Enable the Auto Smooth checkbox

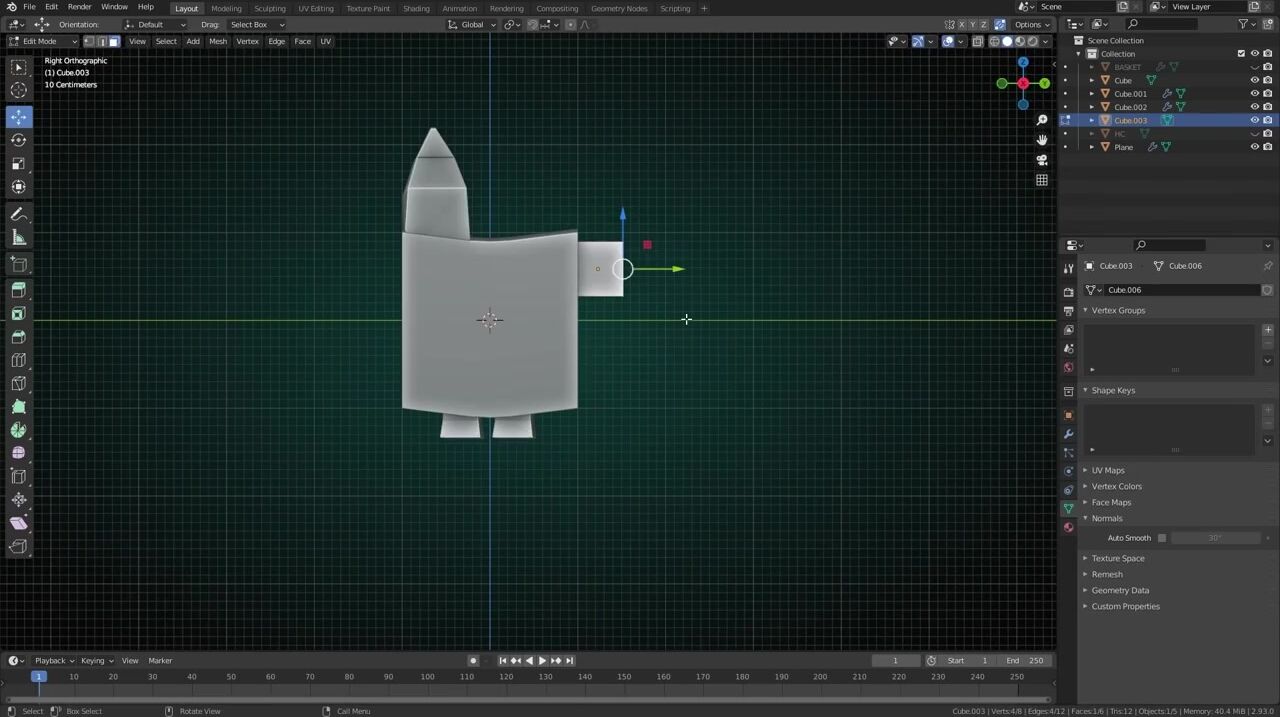[1161, 538]
